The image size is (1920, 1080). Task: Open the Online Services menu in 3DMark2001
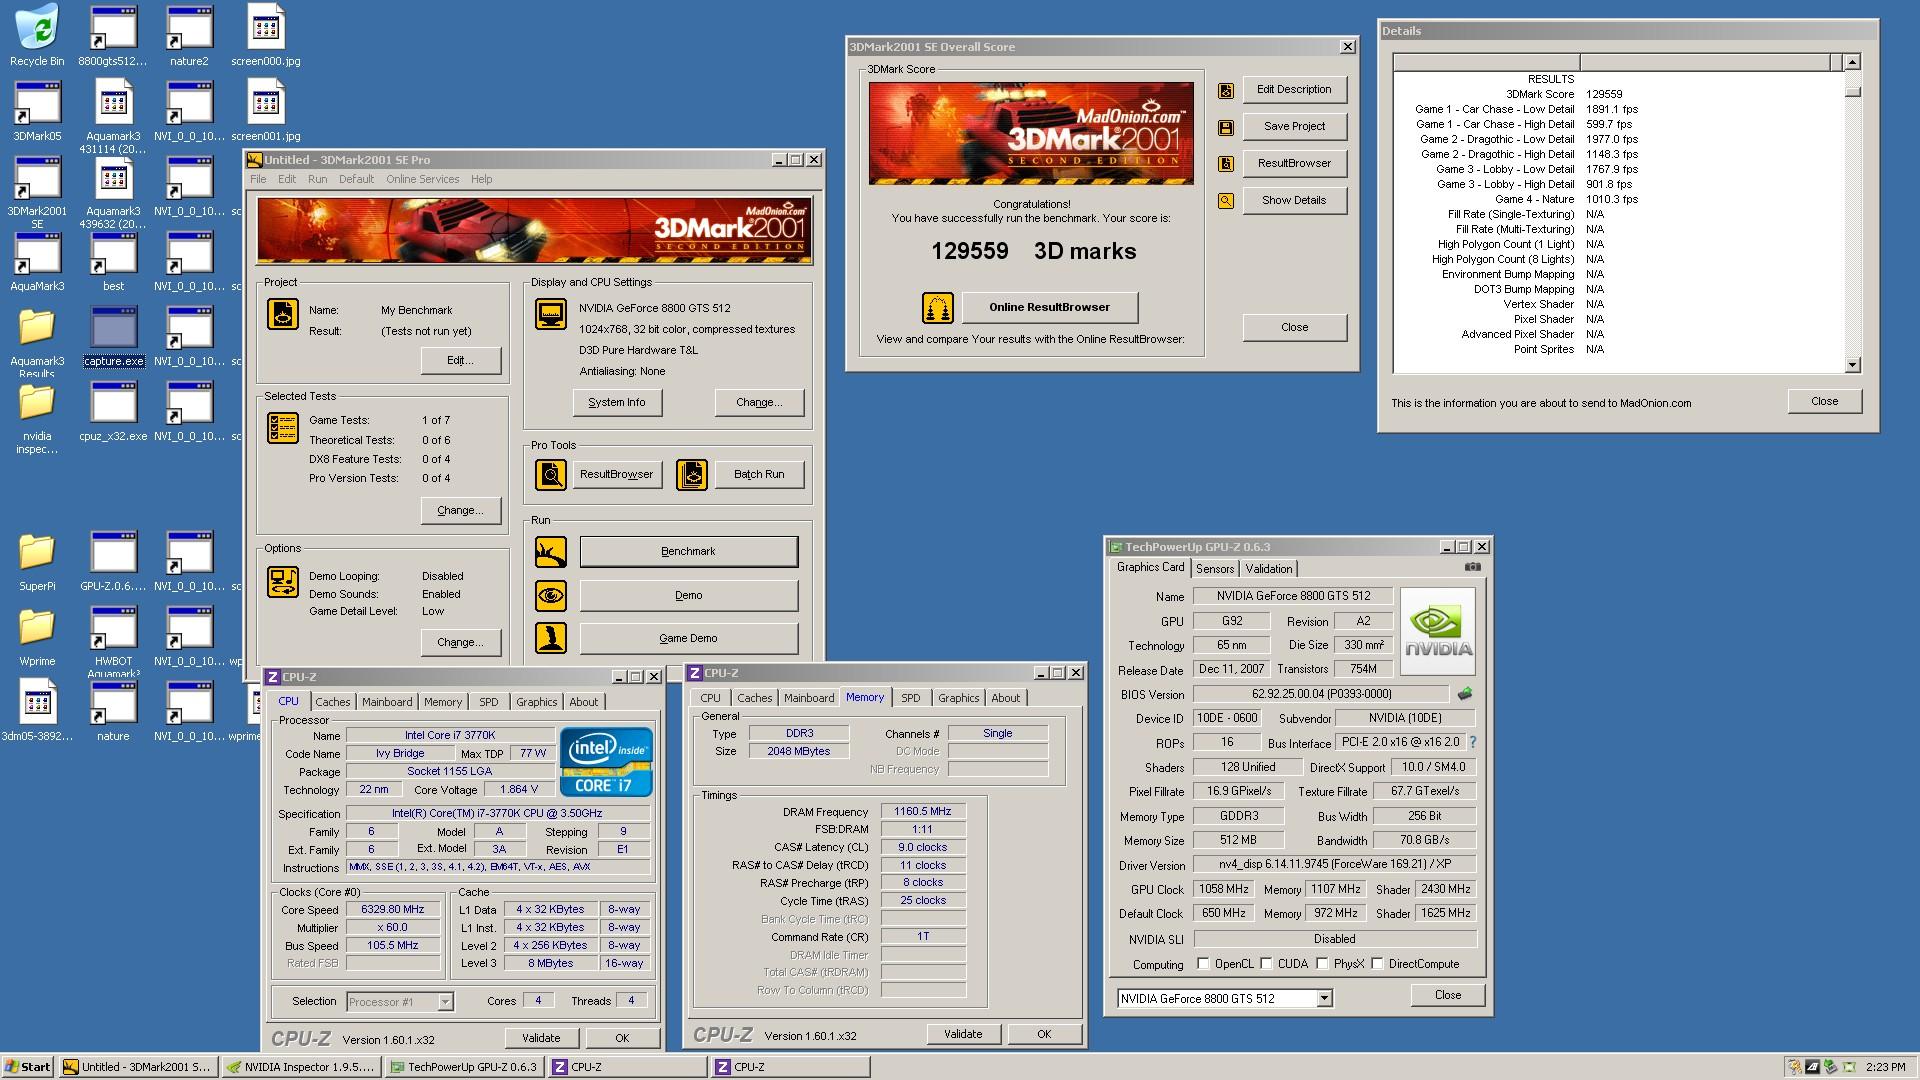(x=422, y=179)
